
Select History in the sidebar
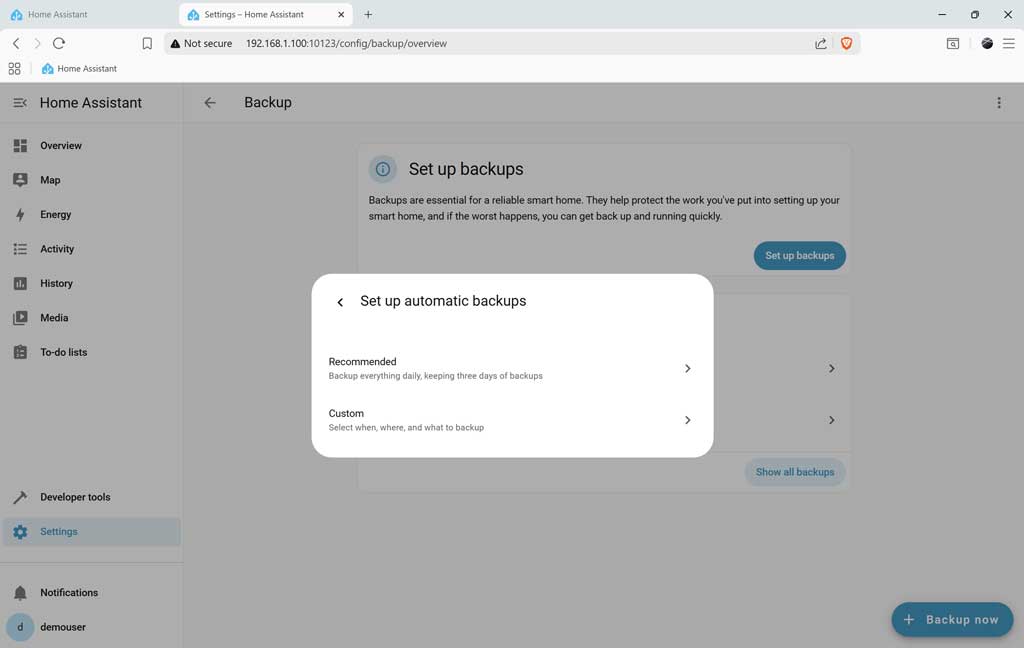91,284
